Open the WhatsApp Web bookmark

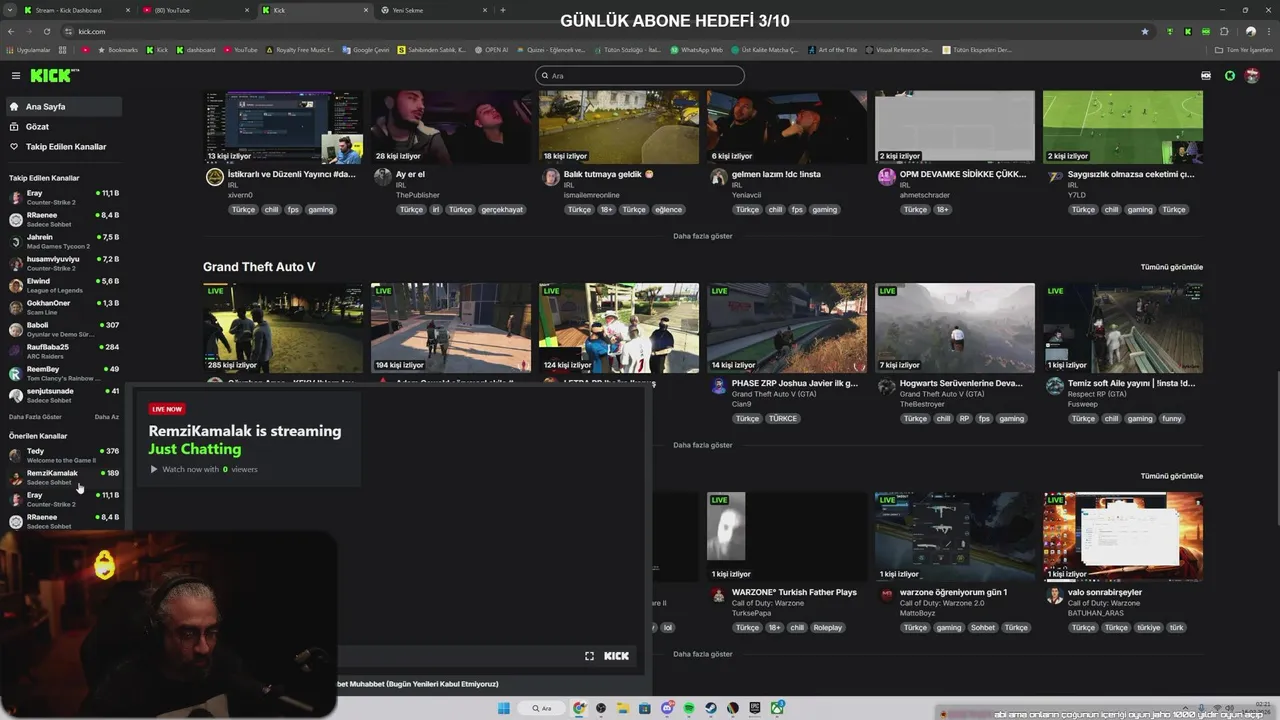click(x=696, y=50)
